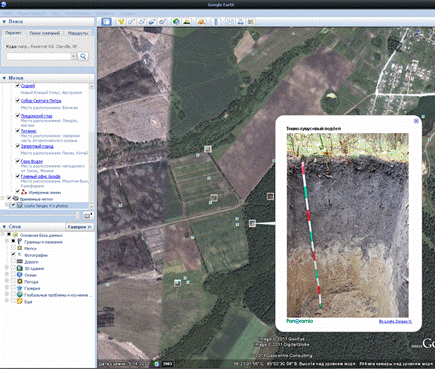This screenshot has width=435, height=369.
Task: Enable the Дороги layer
Action: [13, 262]
